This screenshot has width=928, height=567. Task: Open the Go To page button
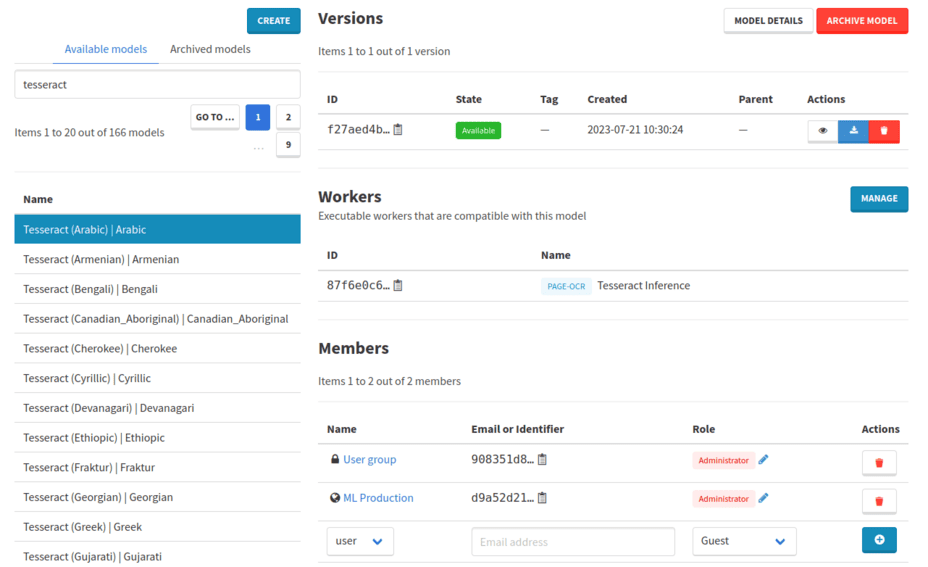pyautogui.click(x=215, y=117)
